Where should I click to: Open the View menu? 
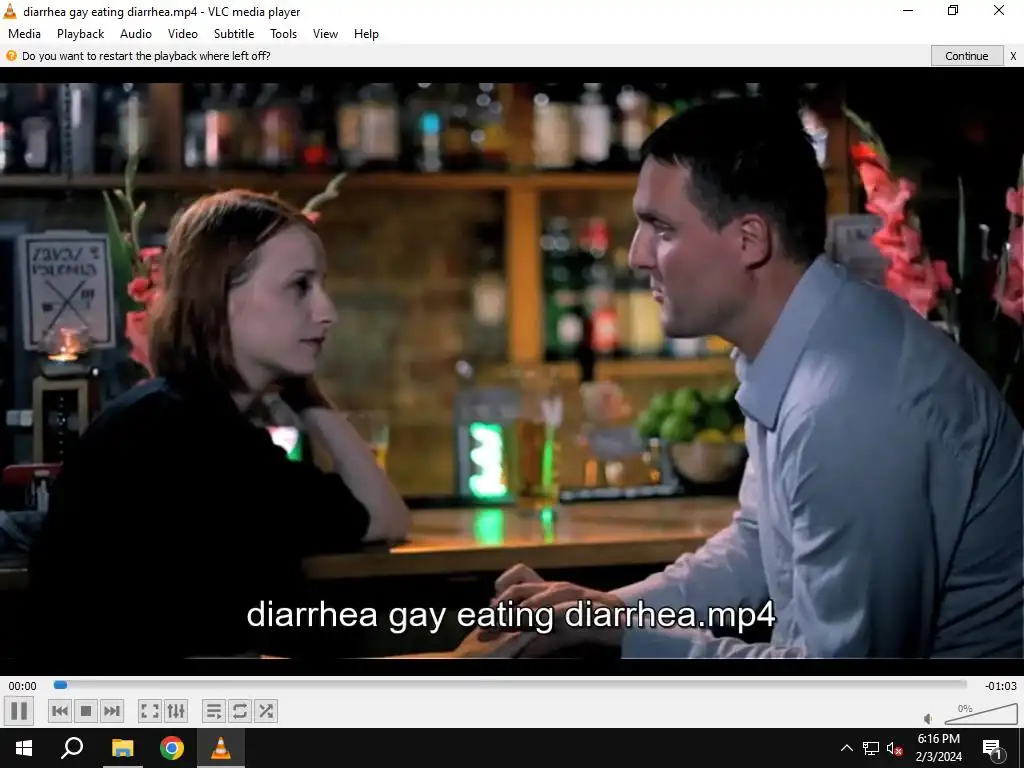click(x=325, y=34)
